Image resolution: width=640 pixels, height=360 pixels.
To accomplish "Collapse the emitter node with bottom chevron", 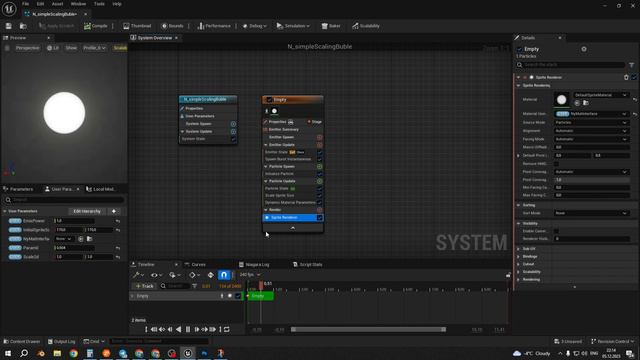I will (293, 228).
